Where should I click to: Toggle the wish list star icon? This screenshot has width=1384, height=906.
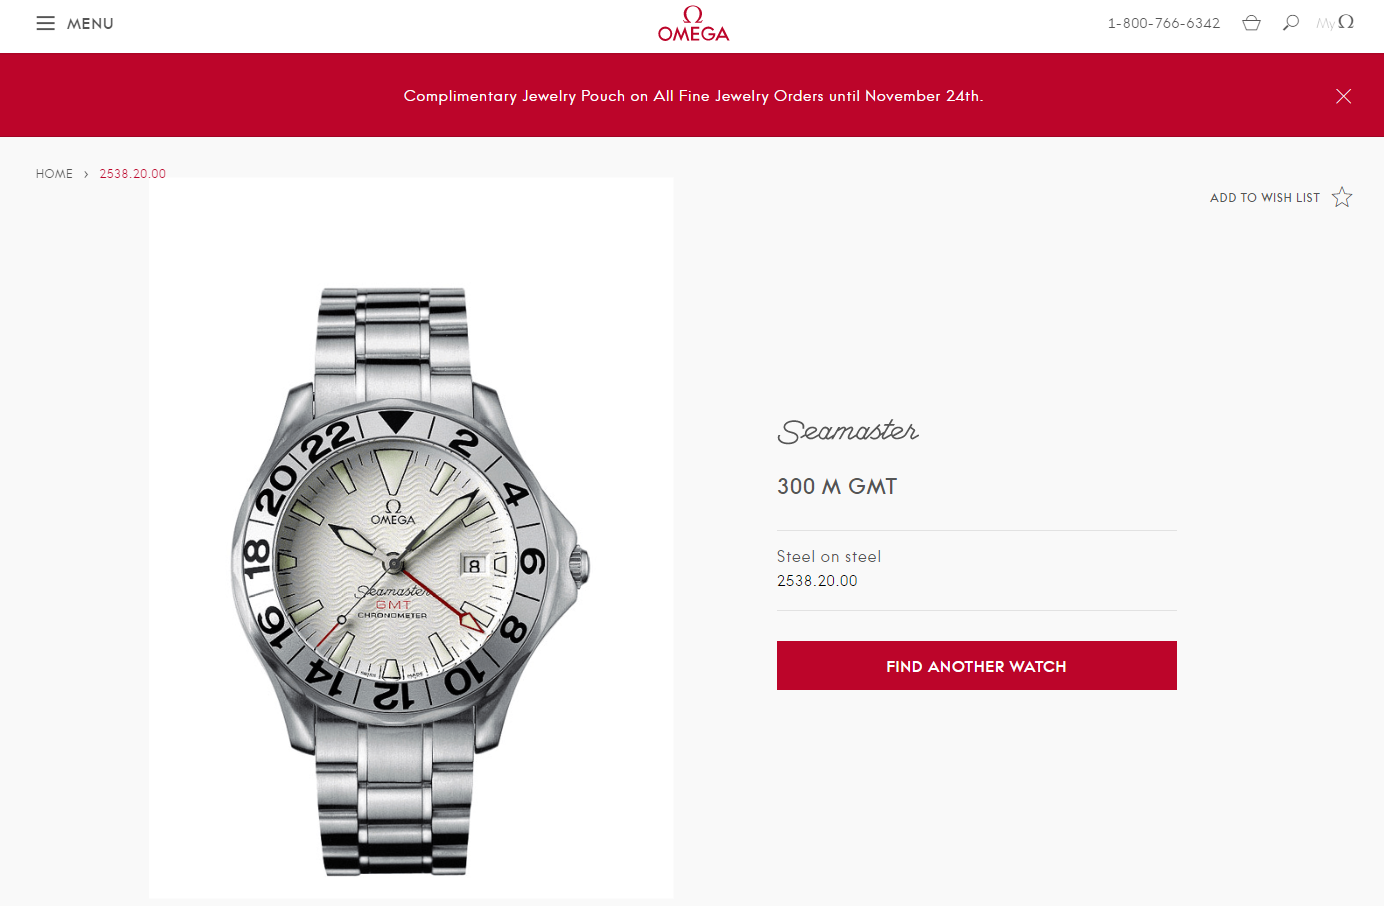1342,197
